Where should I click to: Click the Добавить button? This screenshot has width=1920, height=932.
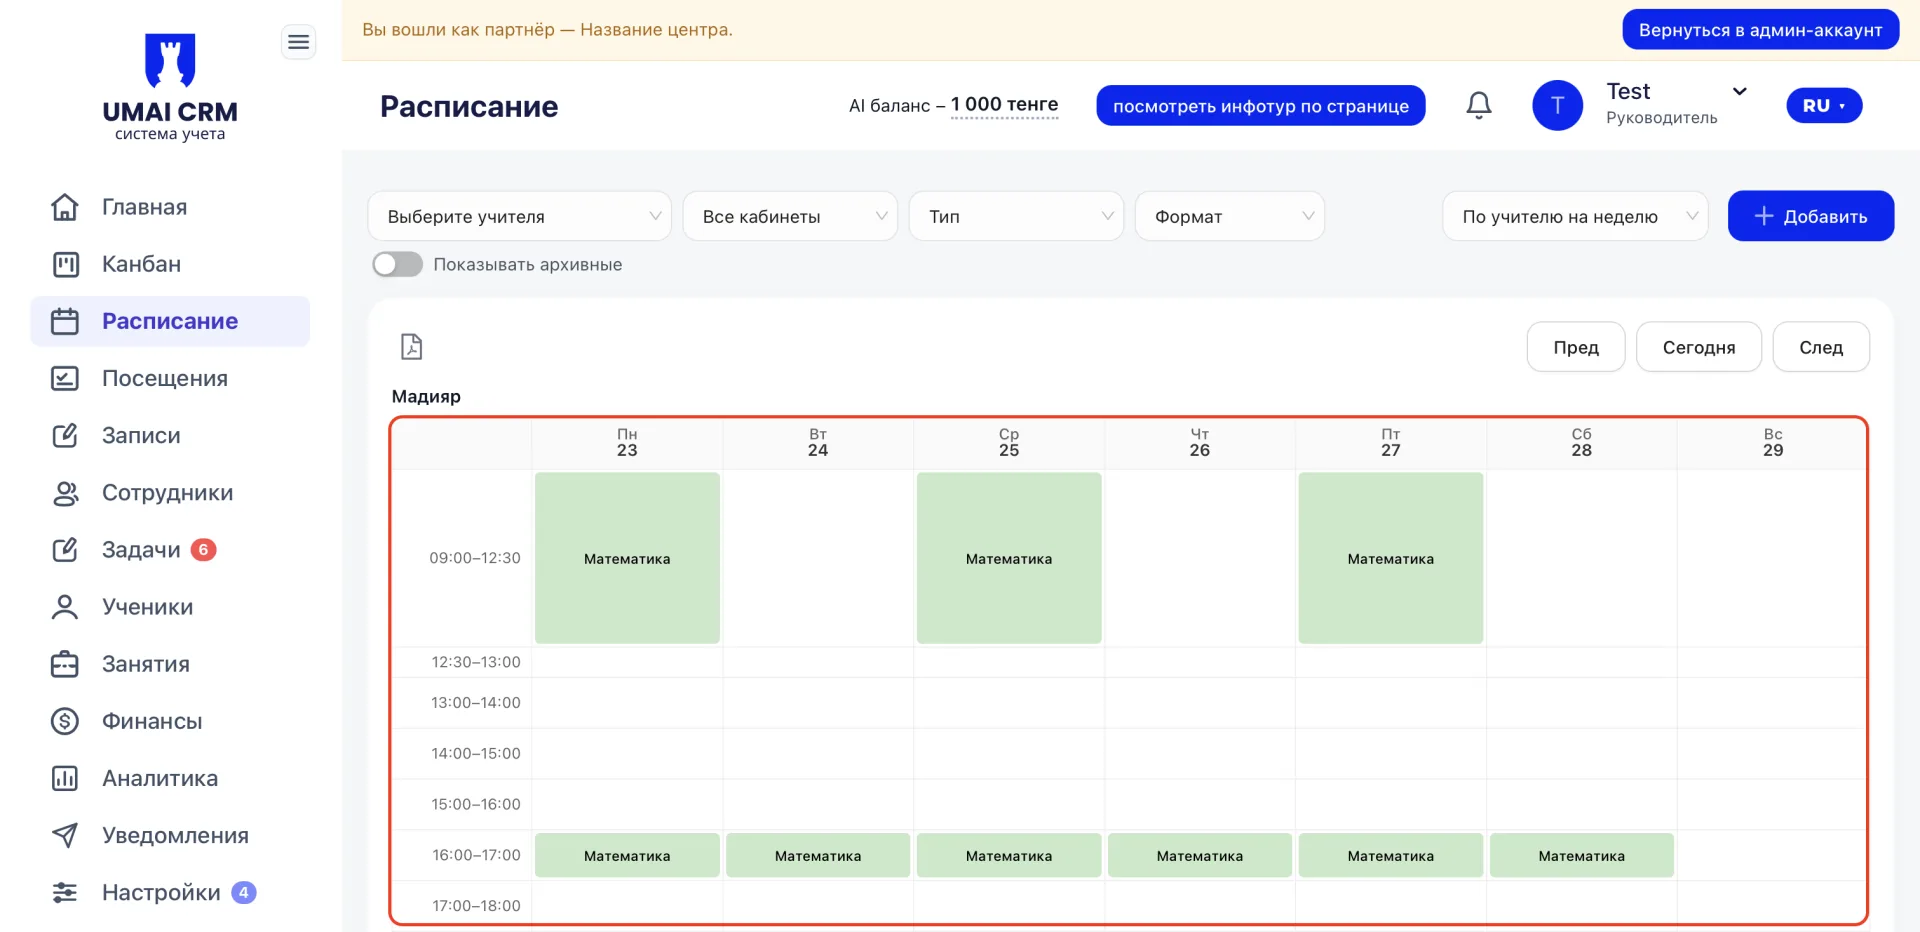(1811, 216)
